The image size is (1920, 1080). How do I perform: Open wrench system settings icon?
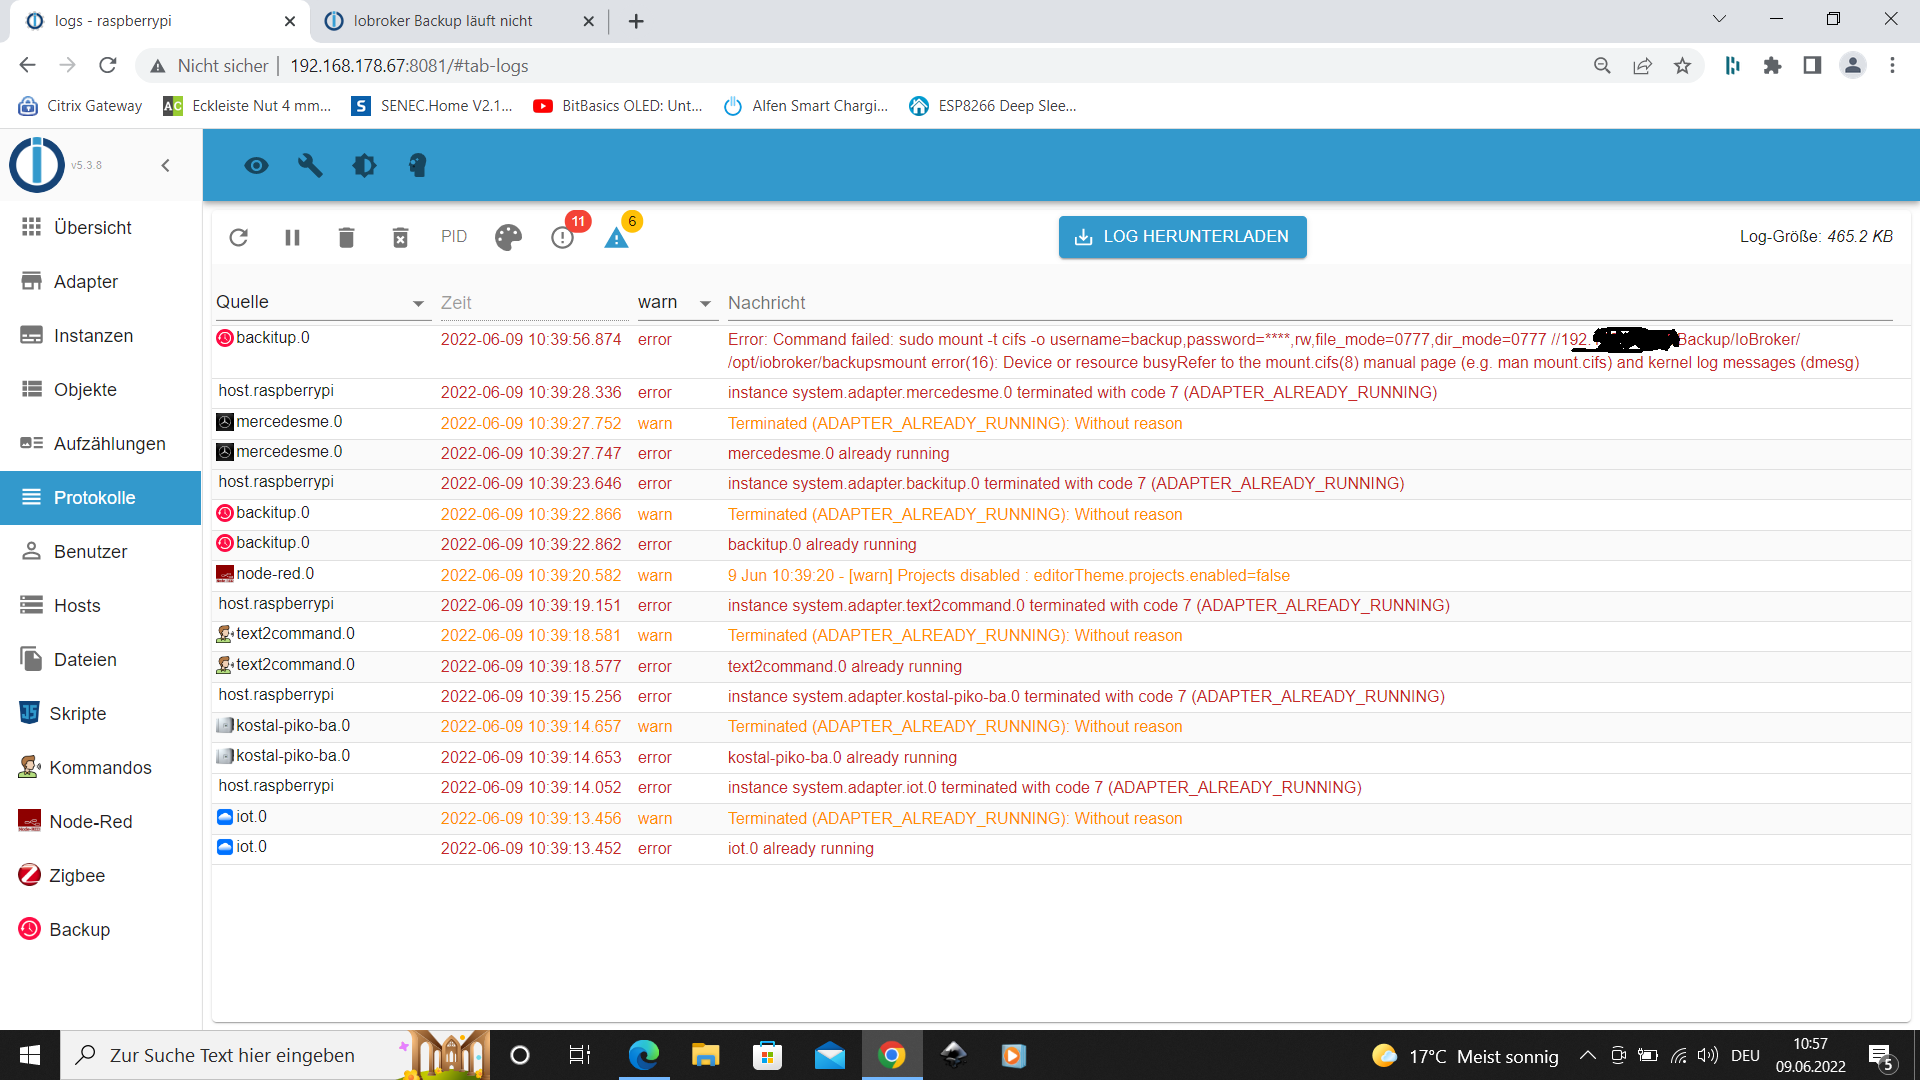point(310,166)
